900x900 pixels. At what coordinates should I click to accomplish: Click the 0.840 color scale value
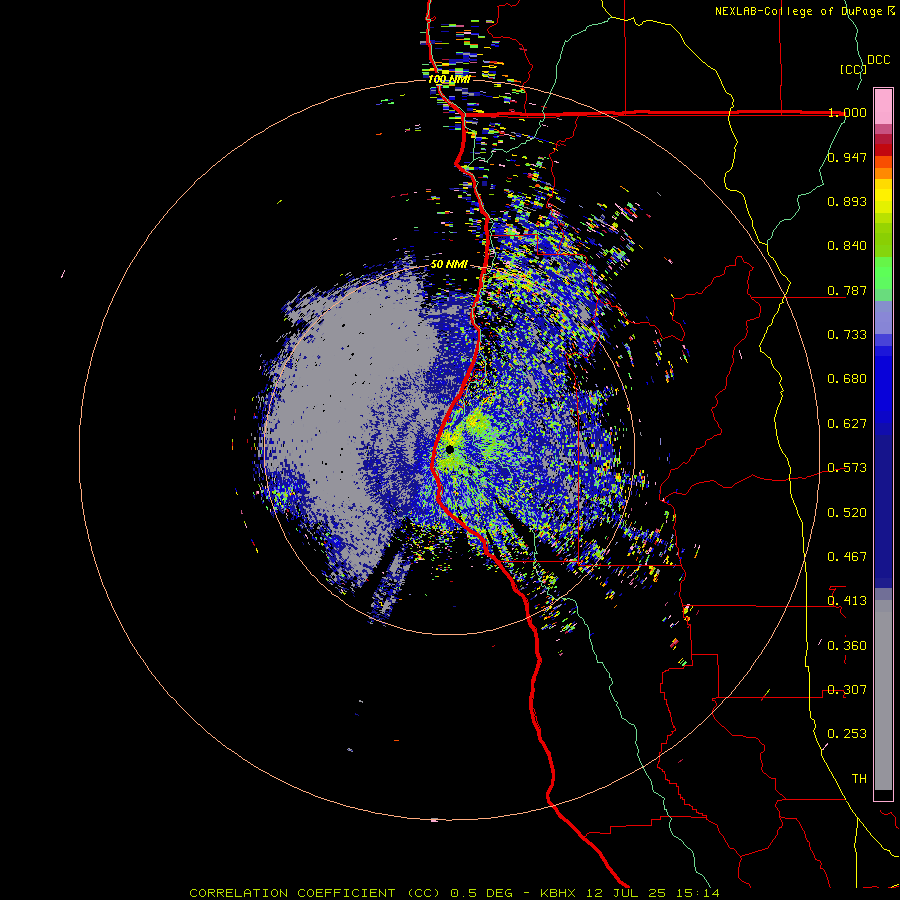pyautogui.click(x=847, y=246)
